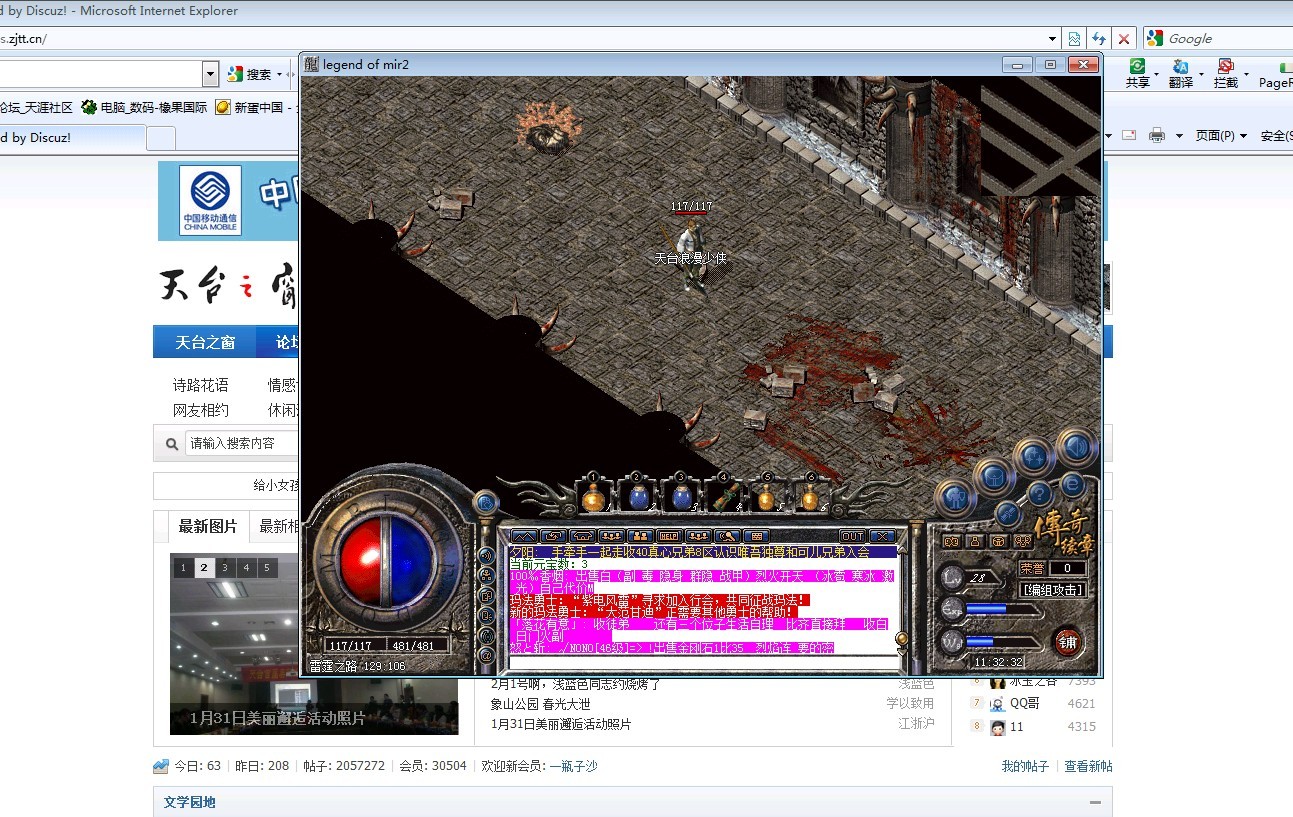Click the question mark help orb

(x=1039, y=493)
